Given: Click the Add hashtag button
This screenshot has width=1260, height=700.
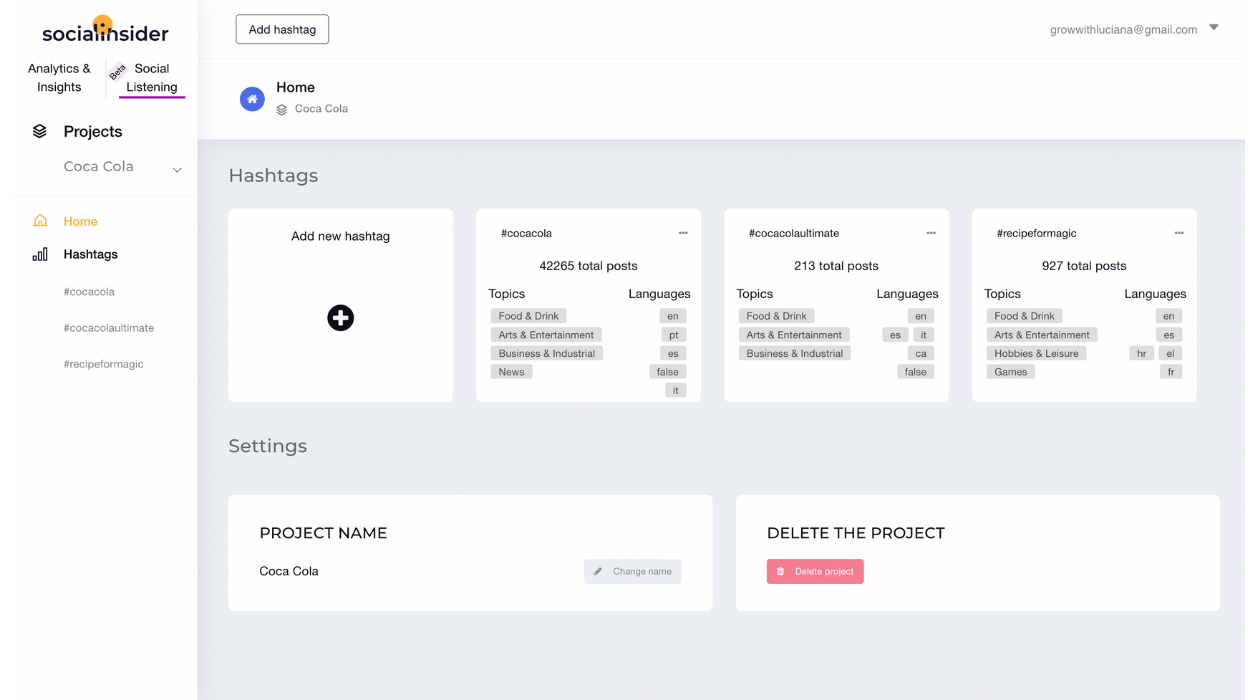Looking at the screenshot, I should [282, 29].
